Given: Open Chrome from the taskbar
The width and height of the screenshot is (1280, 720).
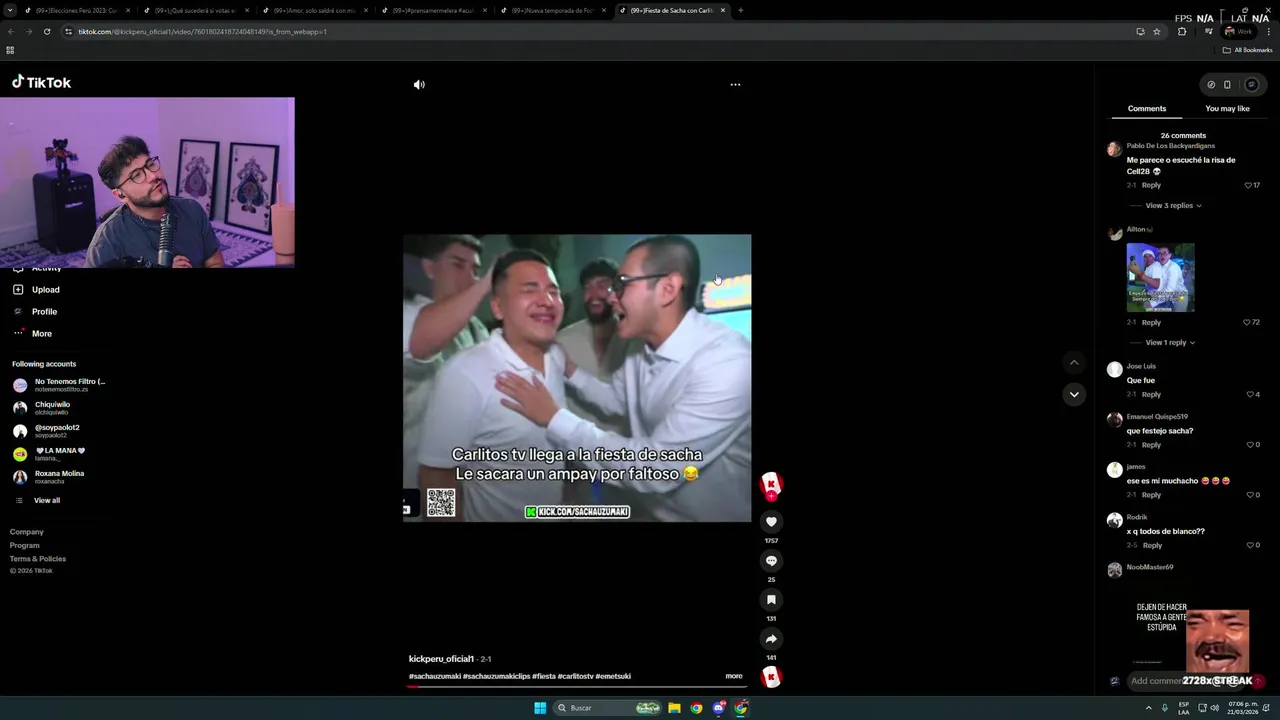Looking at the screenshot, I should click(x=697, y=708).
